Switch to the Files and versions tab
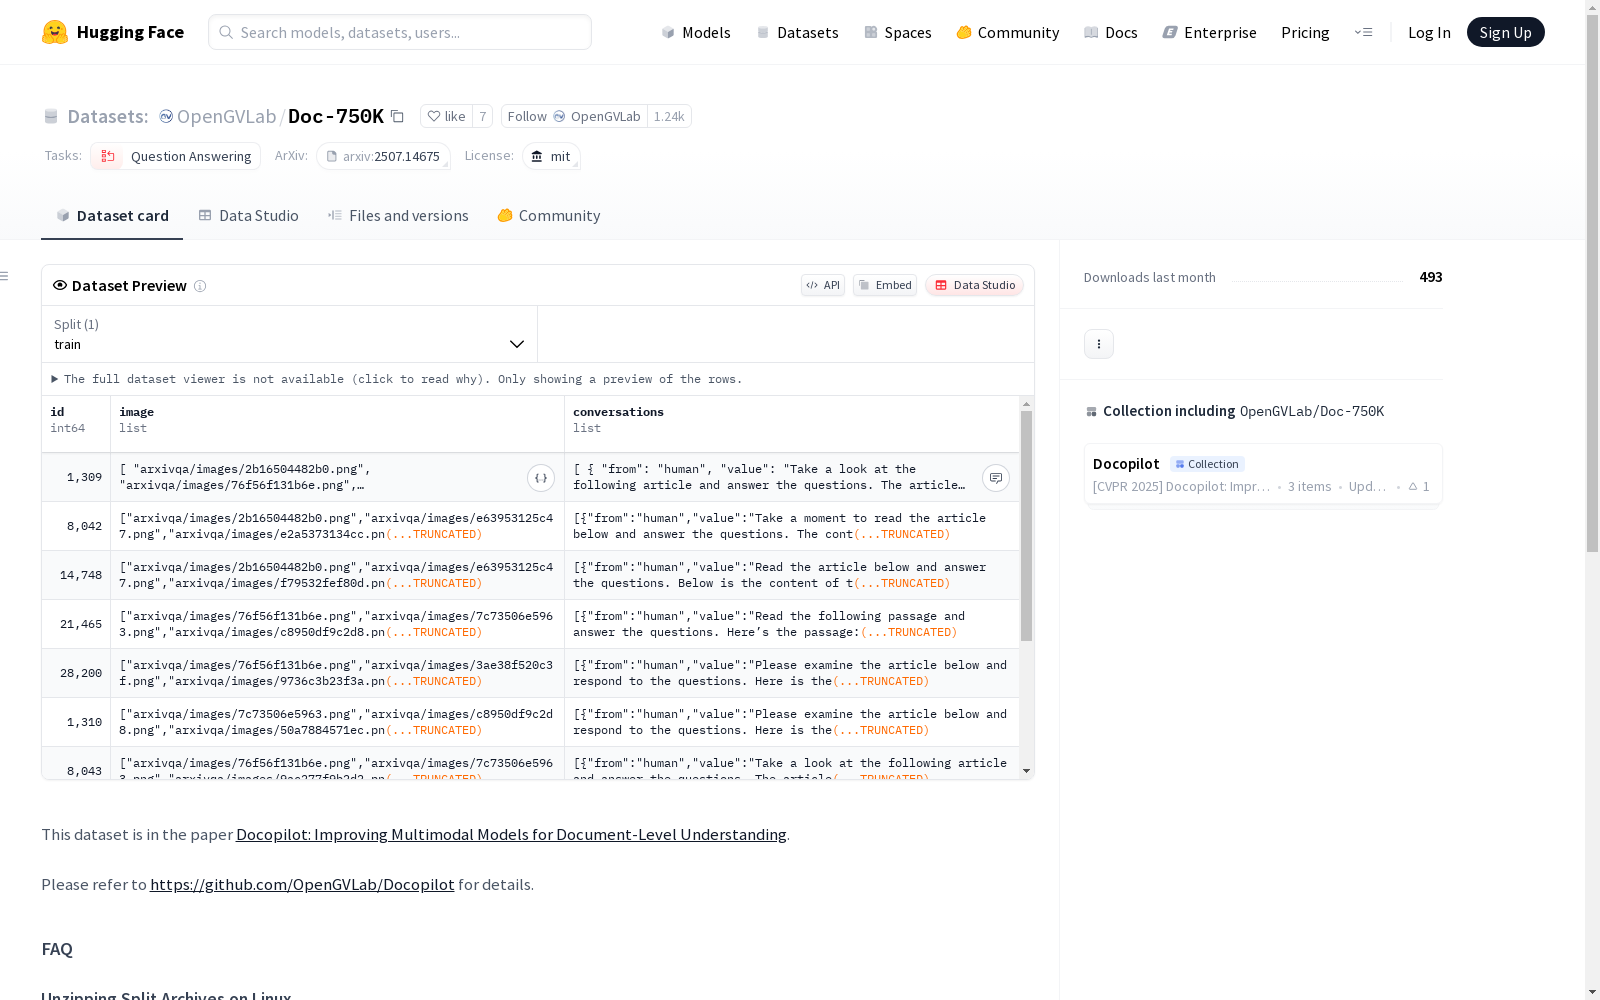The width and height of the screenshot is (1600, 1000). (398, 216)
